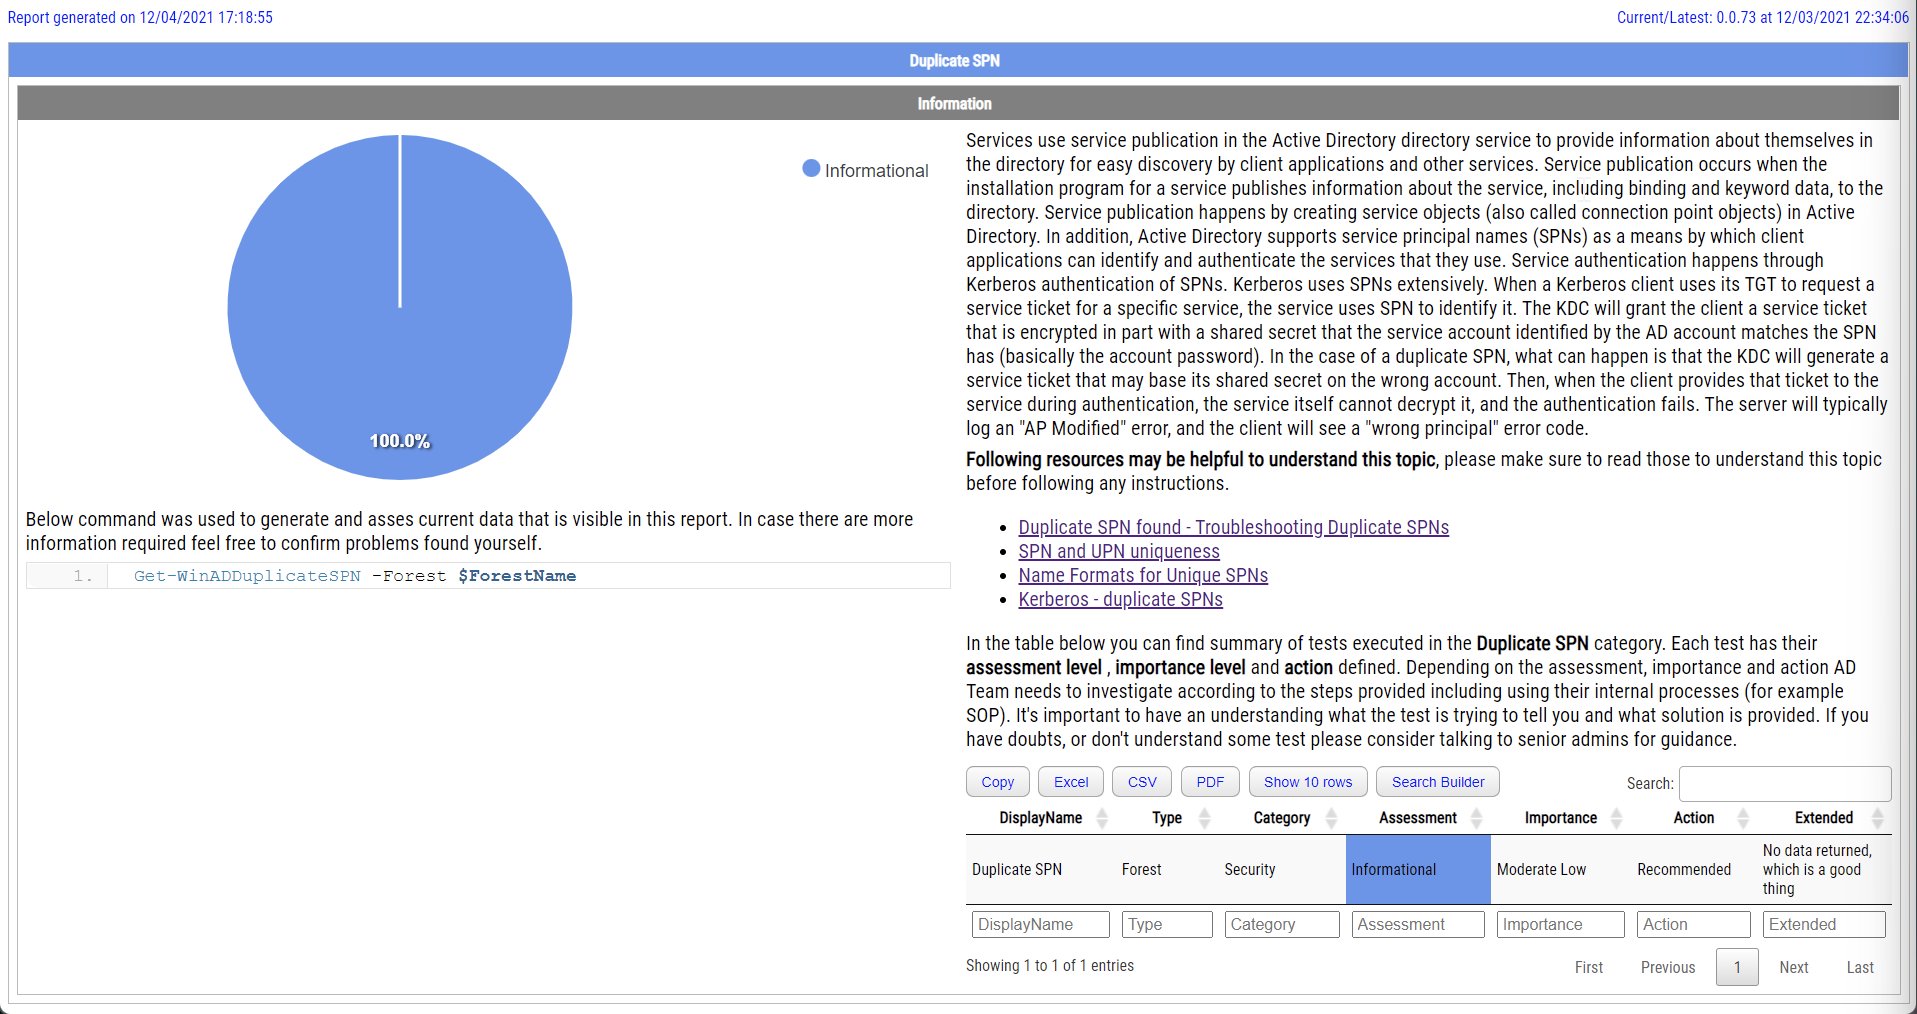Click the table Search input field

click(1784, 783)
